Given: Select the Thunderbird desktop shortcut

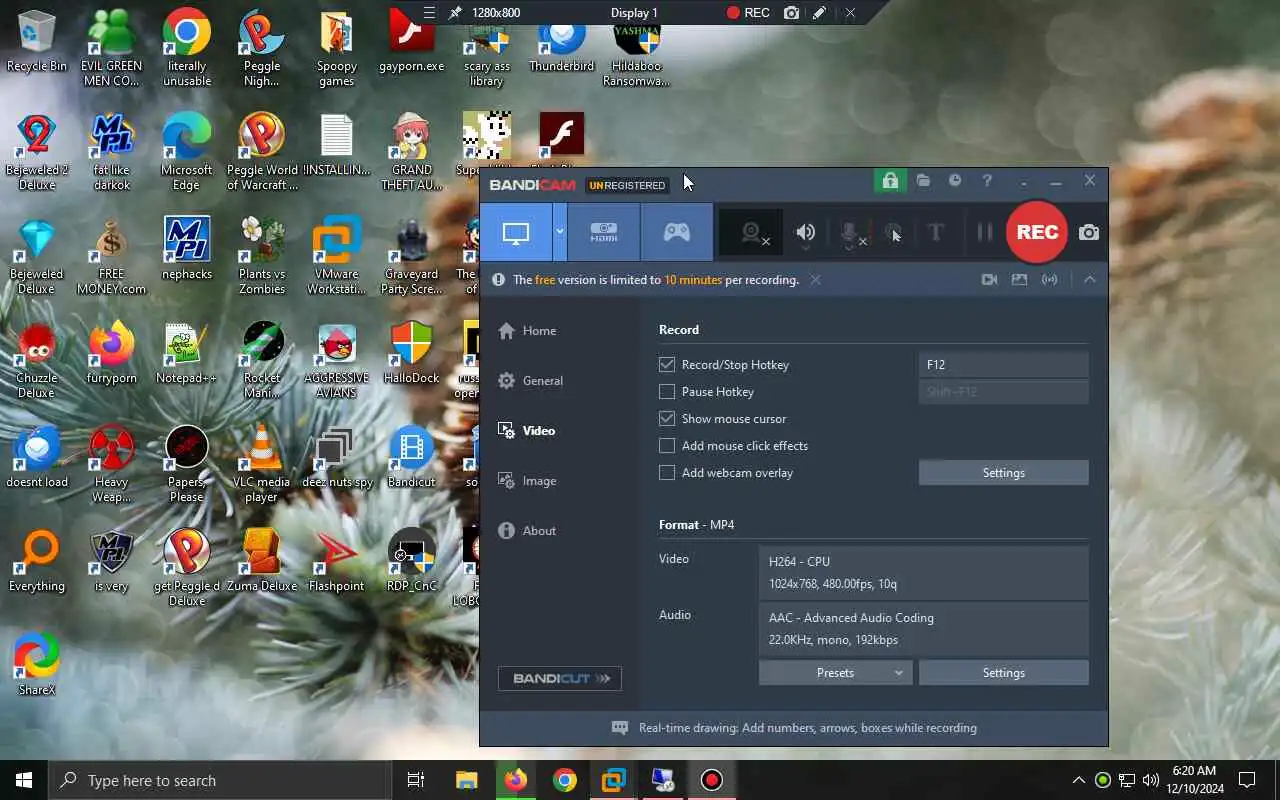Looking at the screenshot, I should tap(562, 45).
